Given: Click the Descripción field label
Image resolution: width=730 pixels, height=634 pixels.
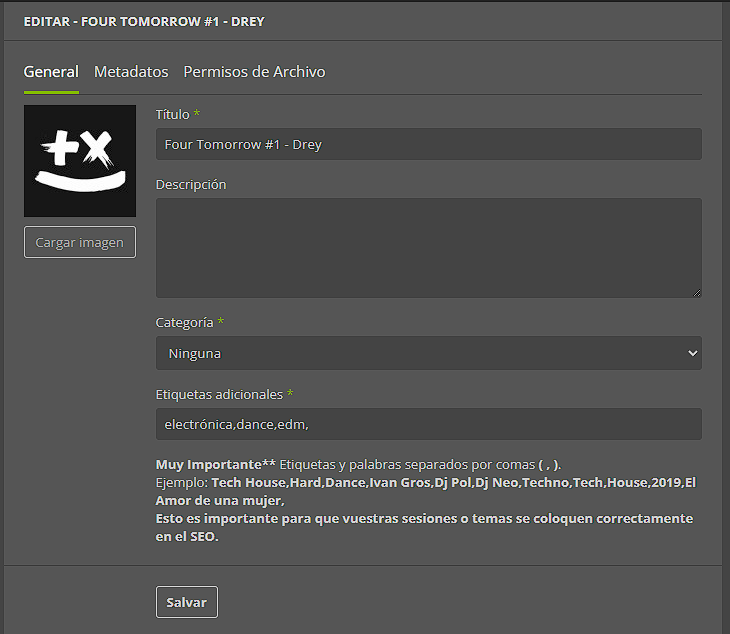Looking at the screenshot, I should 191,184.
